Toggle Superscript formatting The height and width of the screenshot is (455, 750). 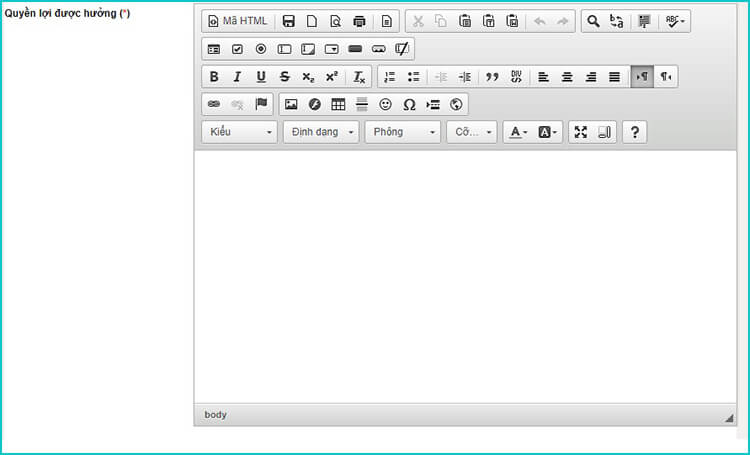[x=331, y=77]
